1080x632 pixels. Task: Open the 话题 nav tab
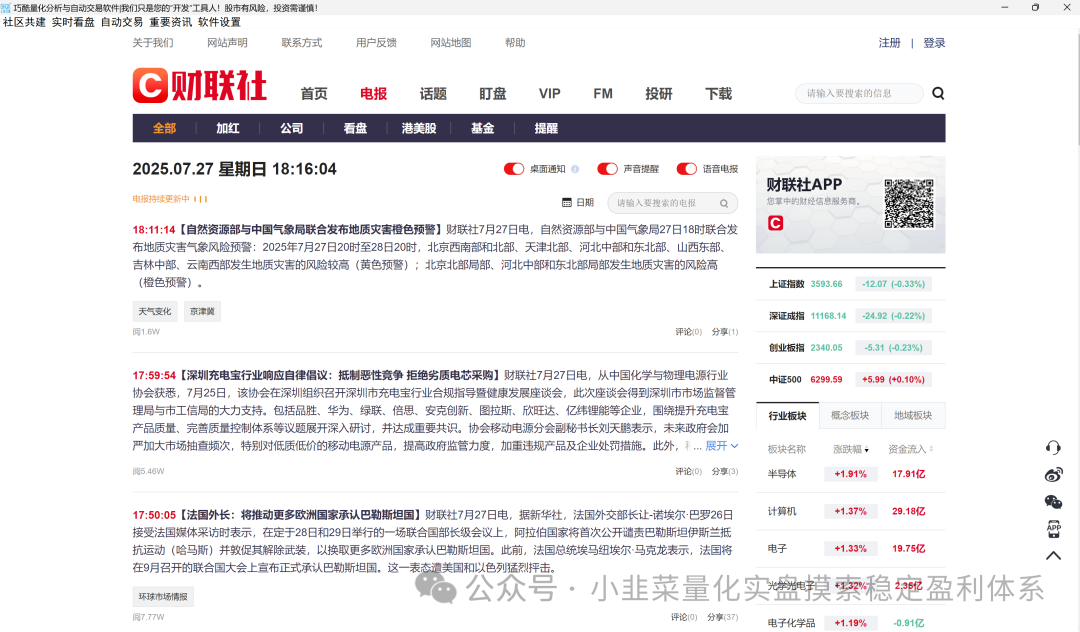click(x=433, y=94)
